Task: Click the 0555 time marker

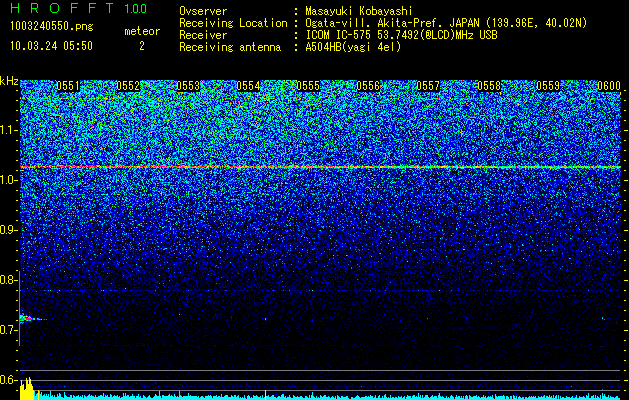Action: point(308,86)
